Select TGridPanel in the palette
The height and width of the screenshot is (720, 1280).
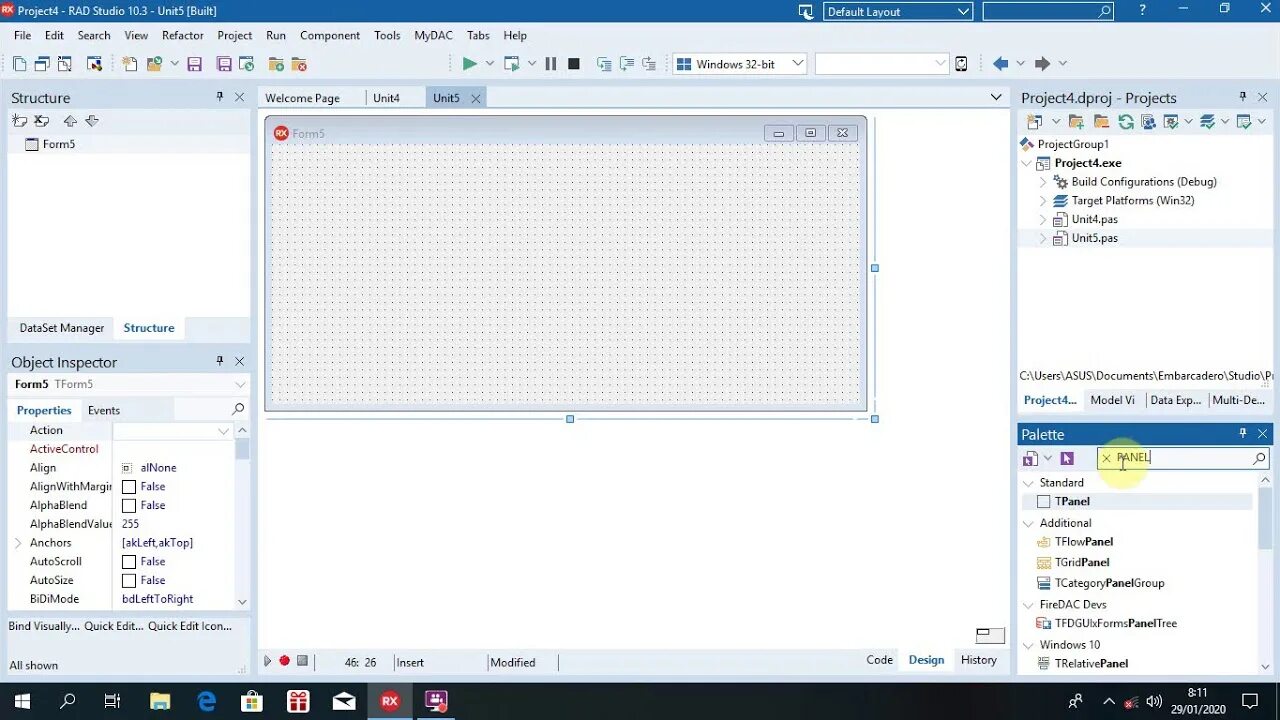point(1082,562)
